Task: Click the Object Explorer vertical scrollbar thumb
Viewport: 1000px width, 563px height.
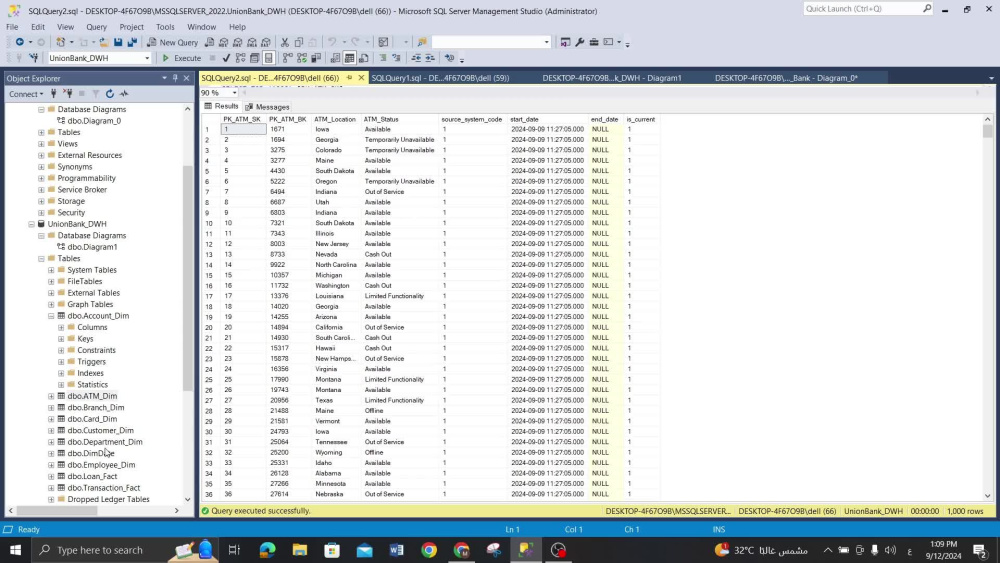Action: (x=187, y=277)
